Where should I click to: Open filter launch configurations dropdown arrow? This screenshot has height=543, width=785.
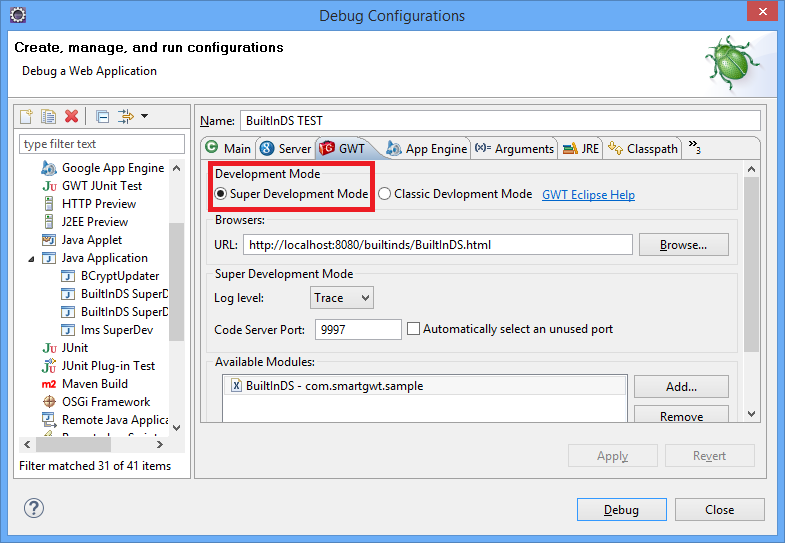145,117
